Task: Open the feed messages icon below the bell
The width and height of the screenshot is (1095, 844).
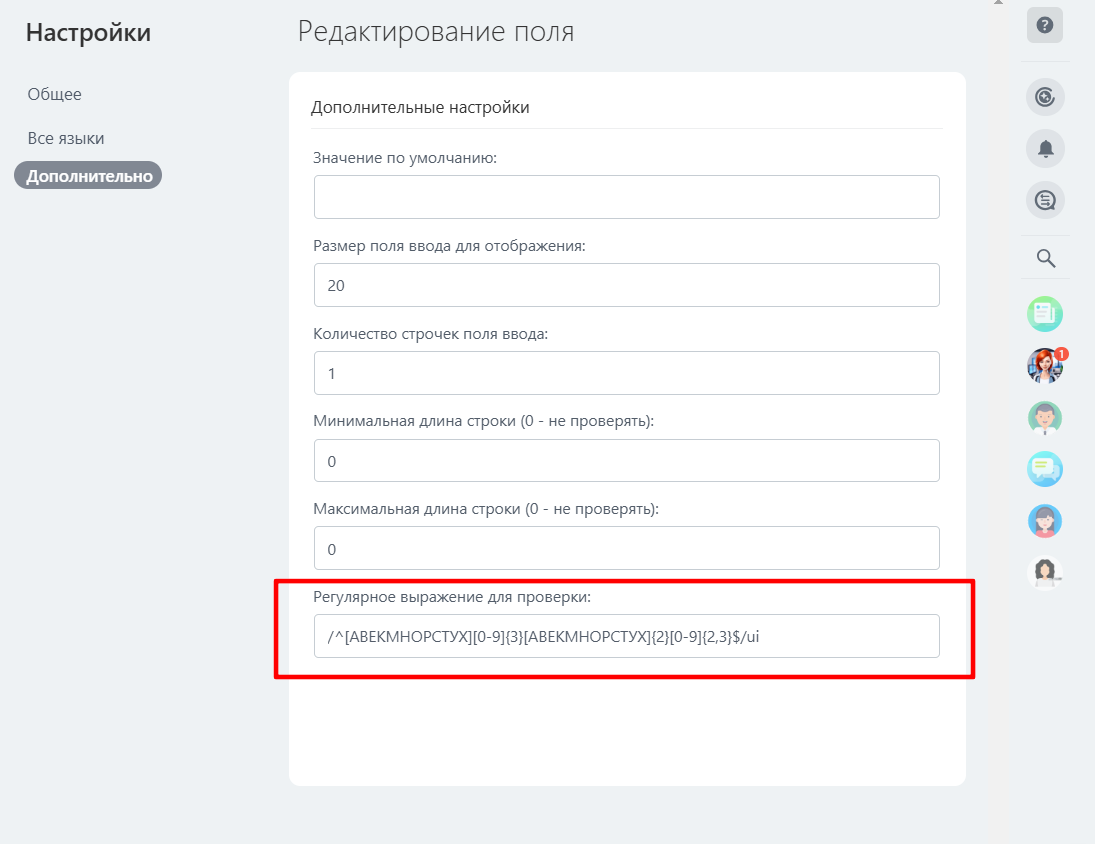Action: tap(1044, 200)
